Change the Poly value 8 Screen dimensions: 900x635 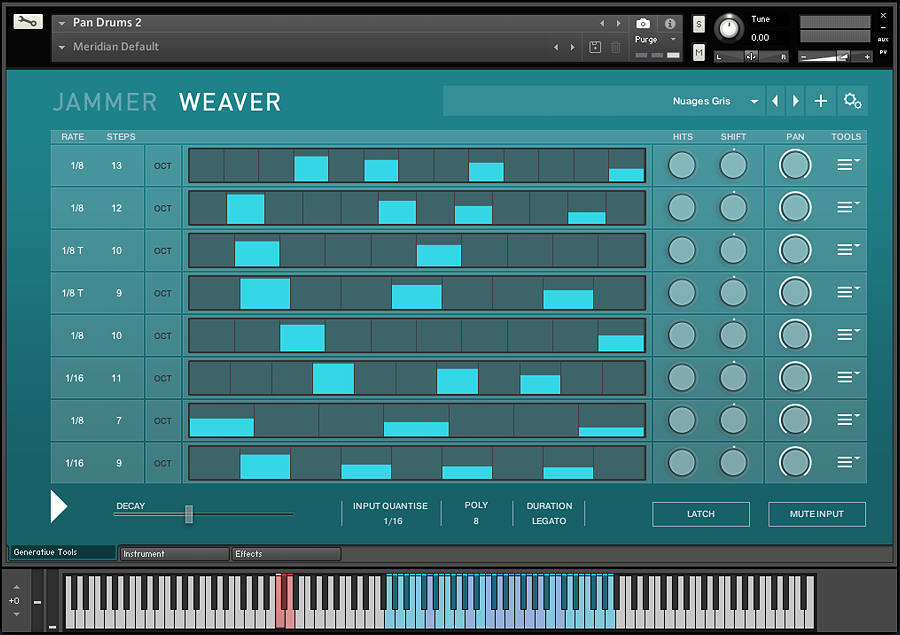pyautogui.click(x=476, y=521)
